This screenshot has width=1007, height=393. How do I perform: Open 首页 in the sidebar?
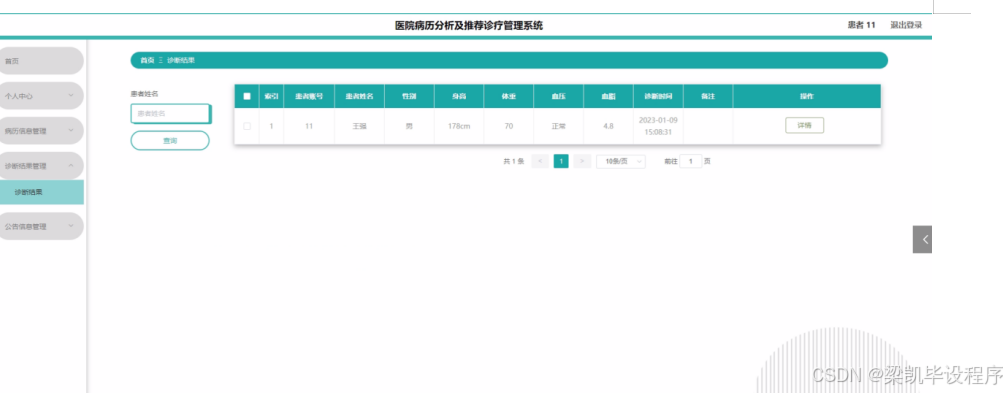coord(42,61)
